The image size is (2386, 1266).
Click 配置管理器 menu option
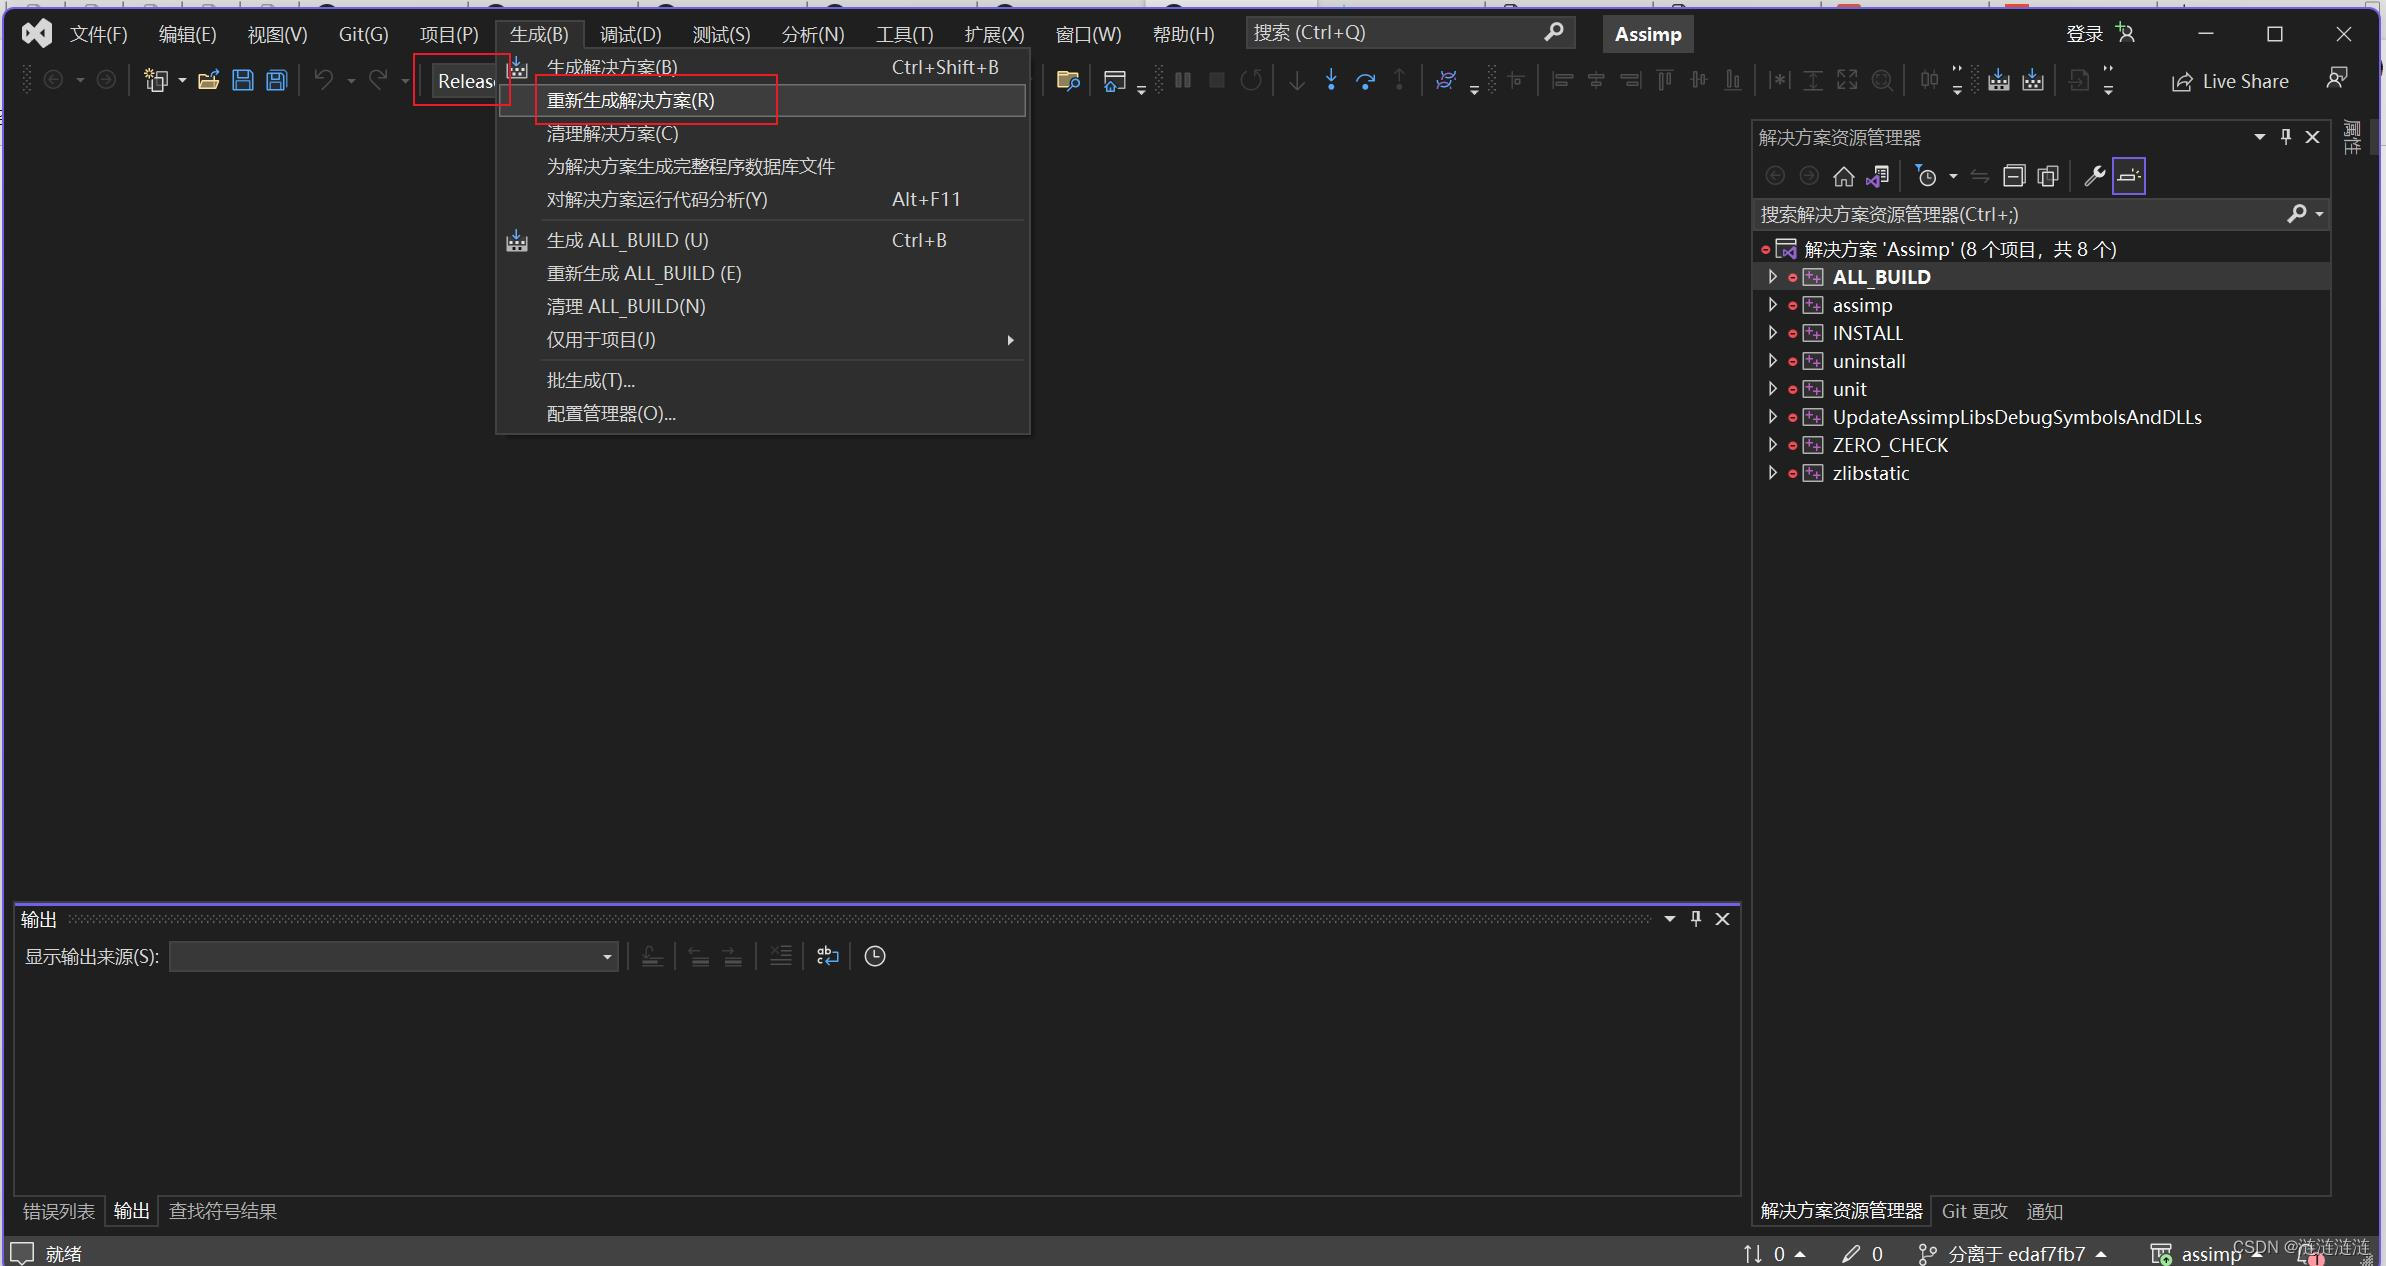[x=612, y=412]
